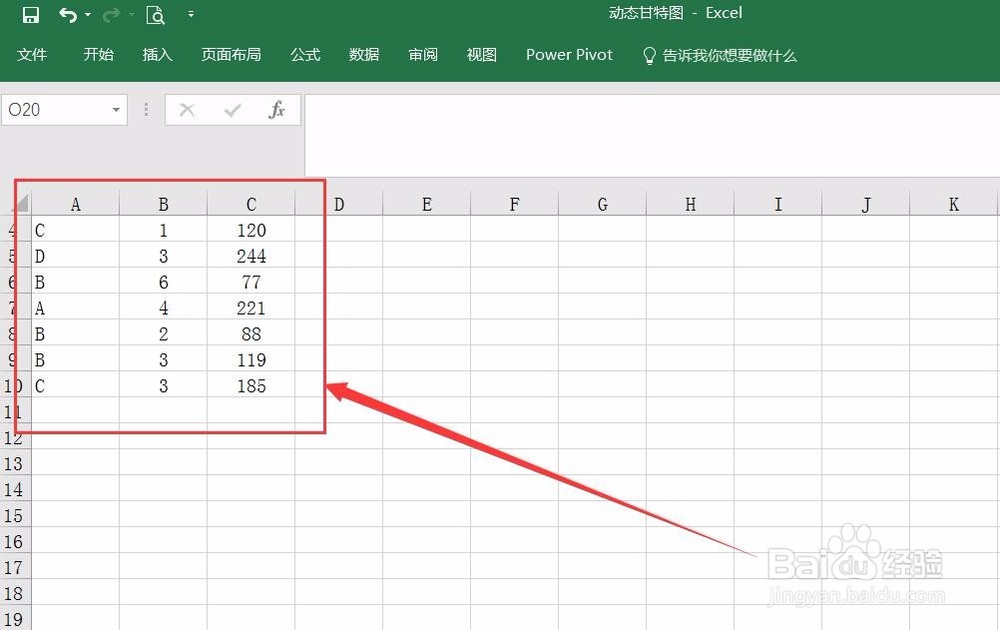Click the Enter checkmark near the formula bar
Image resolution: width=1000 pixels, height=630 pixels.
point(232,109)
